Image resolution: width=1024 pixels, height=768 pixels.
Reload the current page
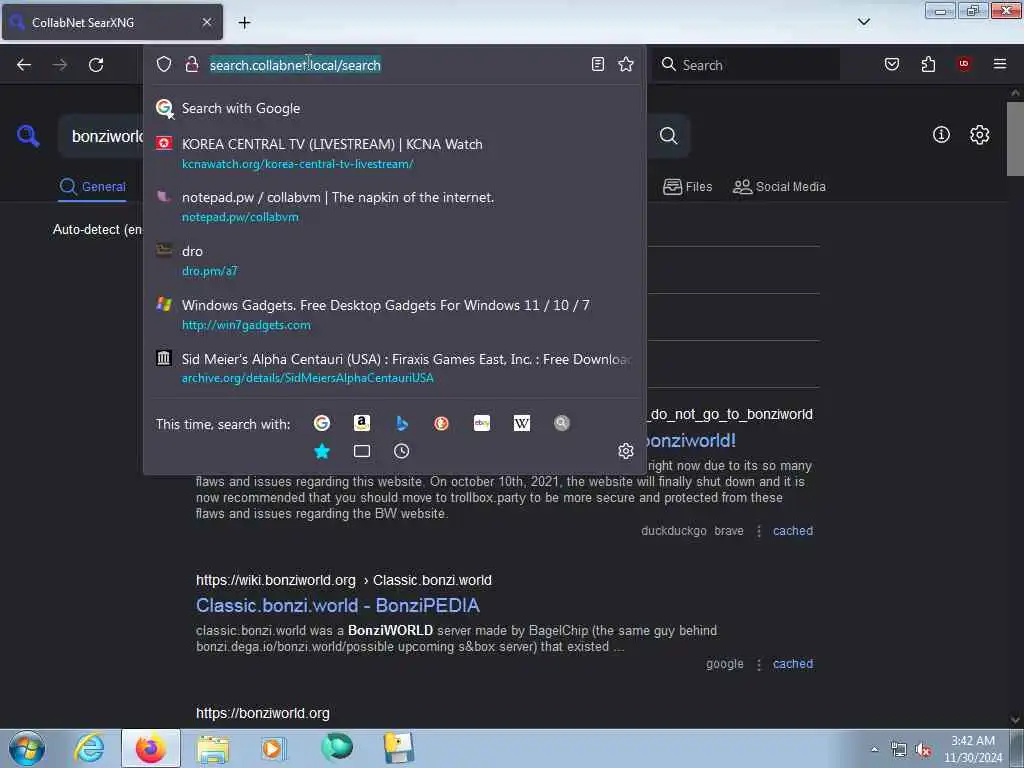pyautogui.click(x=96, y=65)
